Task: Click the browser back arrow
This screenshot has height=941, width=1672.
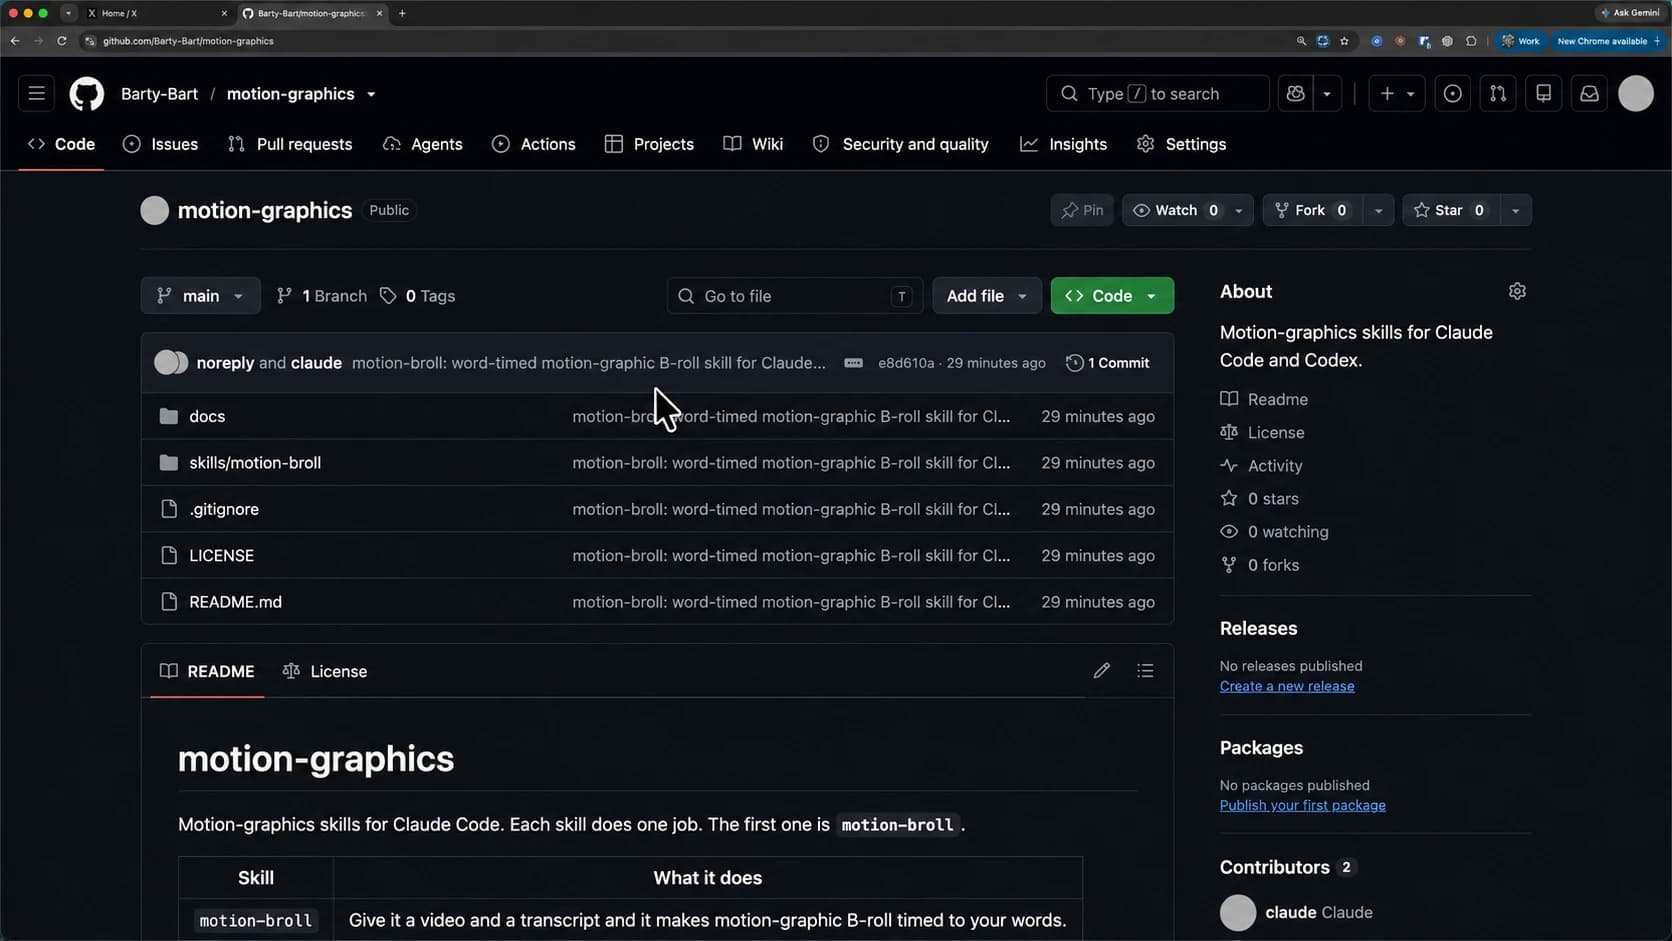Action: [x=15, y=41]
